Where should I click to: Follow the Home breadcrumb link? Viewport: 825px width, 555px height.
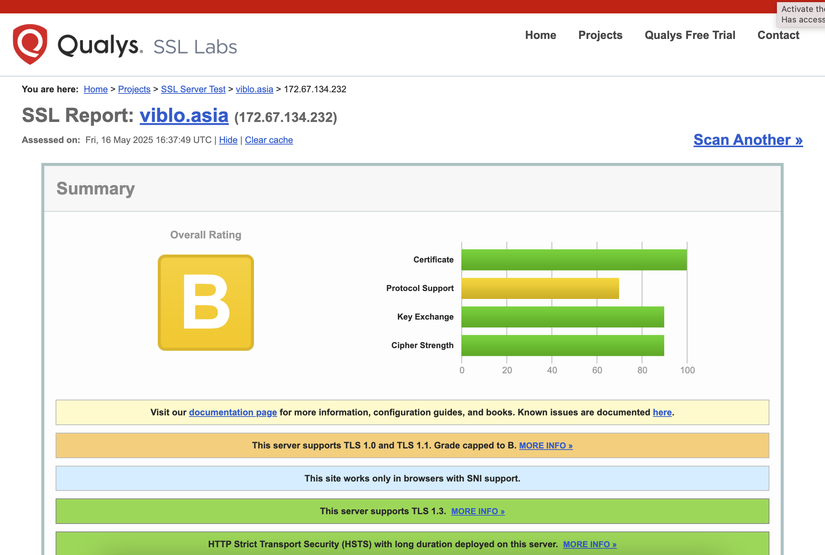point(95,89)
